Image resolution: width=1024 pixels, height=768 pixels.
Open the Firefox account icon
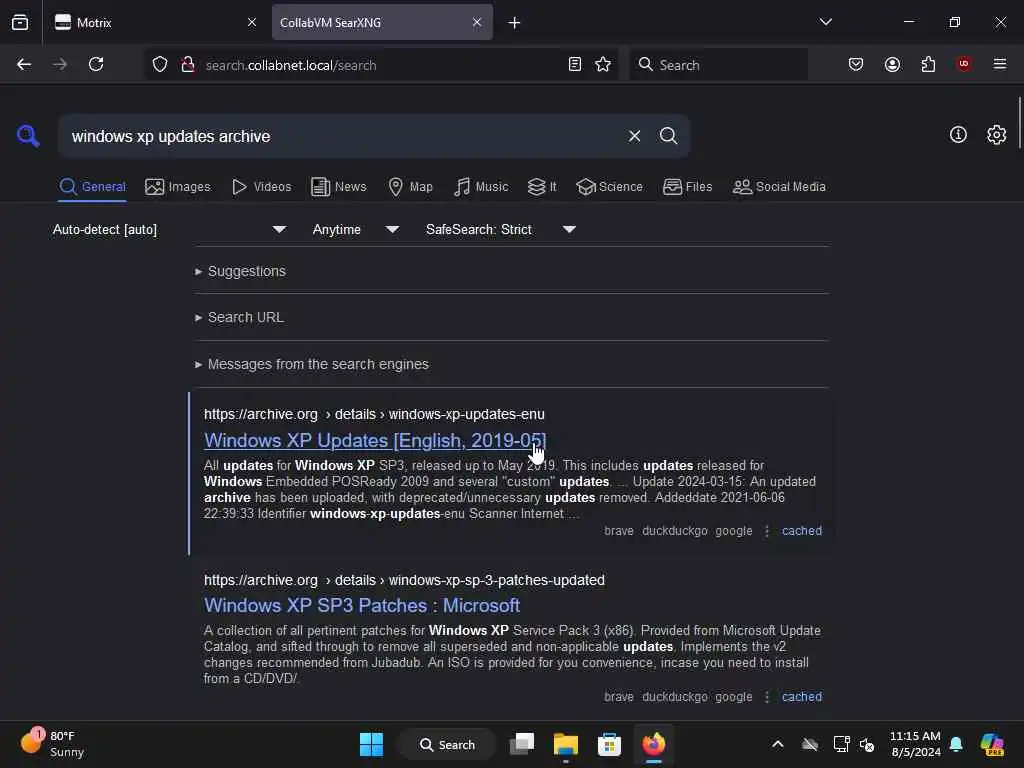[892, 64]
